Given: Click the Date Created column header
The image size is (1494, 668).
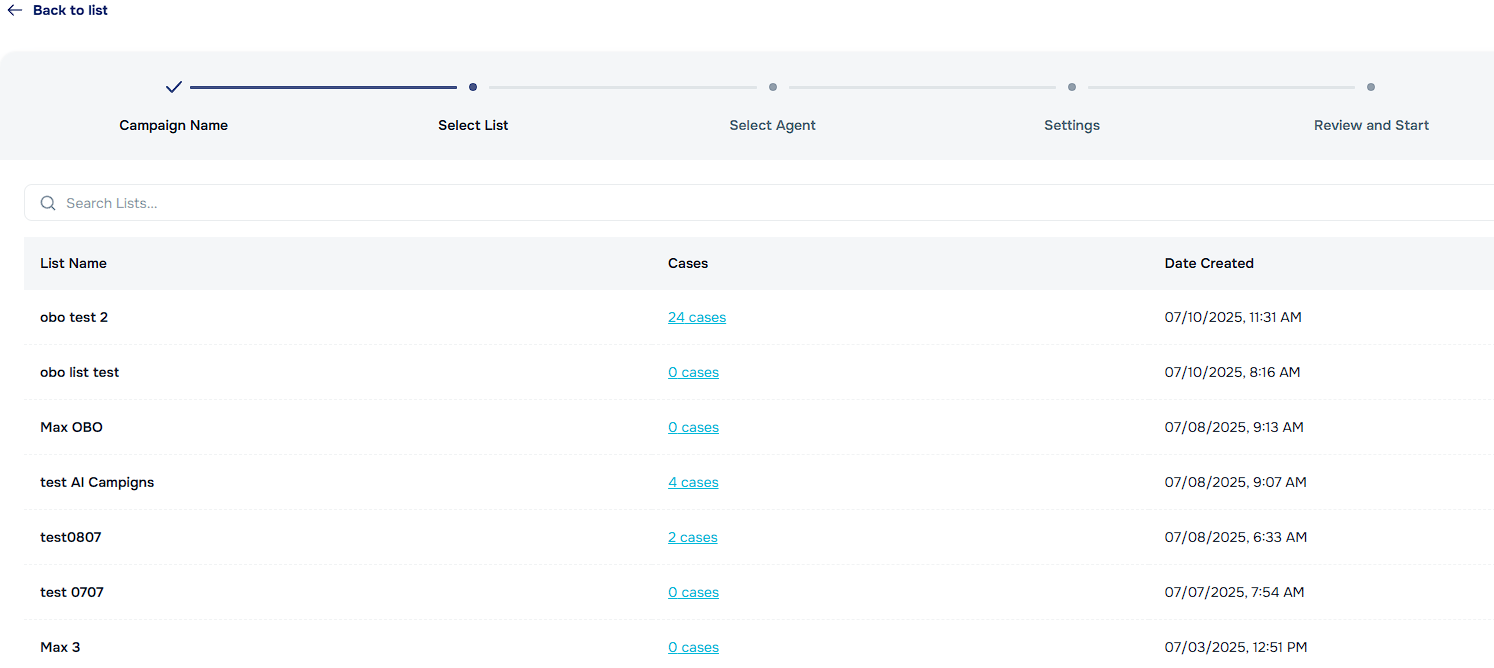Looking at the screenshot, I should [x=1209, y=263].
